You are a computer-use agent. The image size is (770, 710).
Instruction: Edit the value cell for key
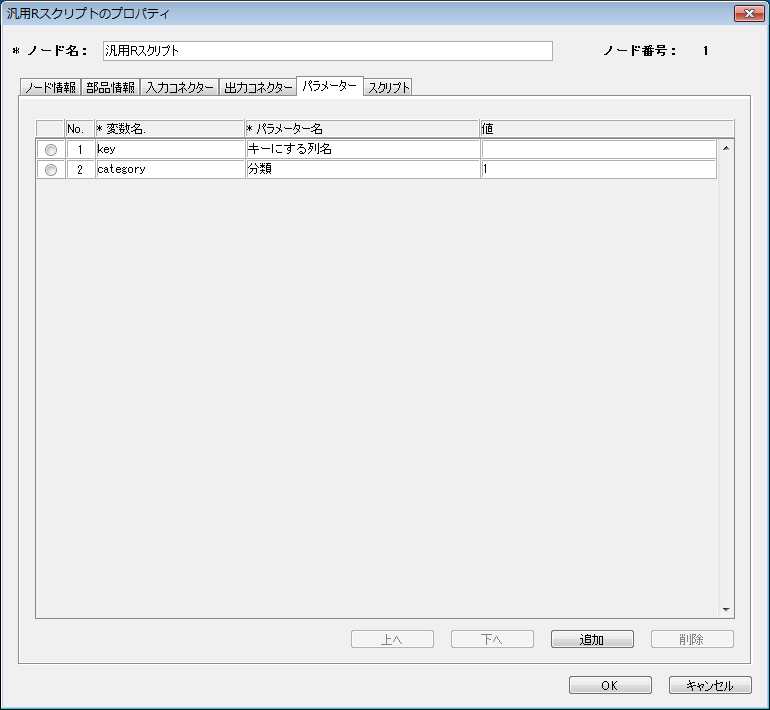598,149
